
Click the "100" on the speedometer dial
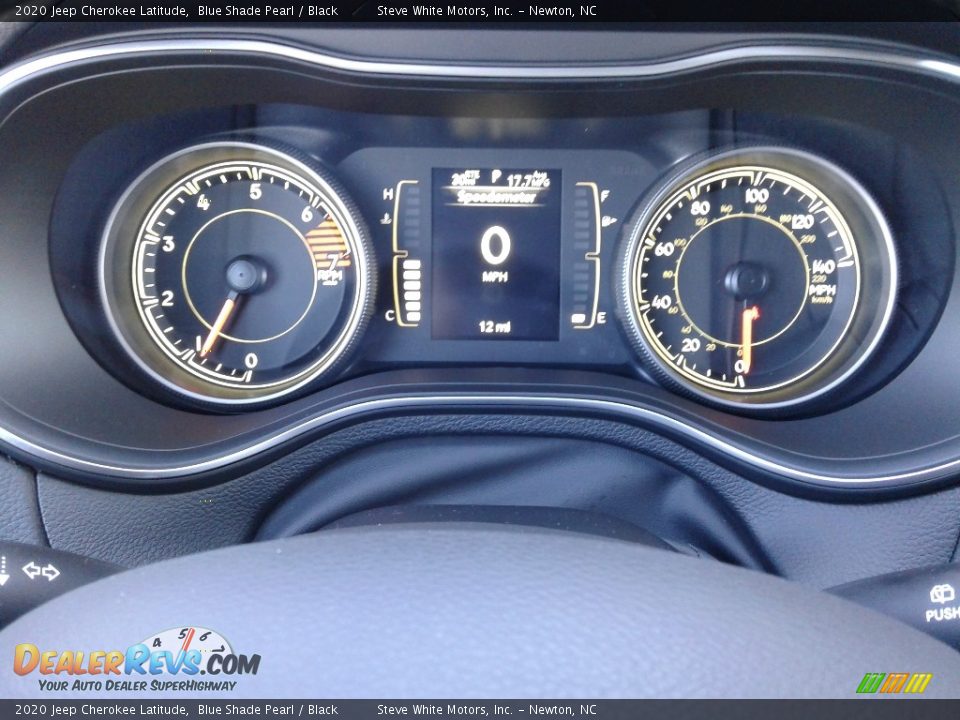pyautogui.click(x=757, y=196)
